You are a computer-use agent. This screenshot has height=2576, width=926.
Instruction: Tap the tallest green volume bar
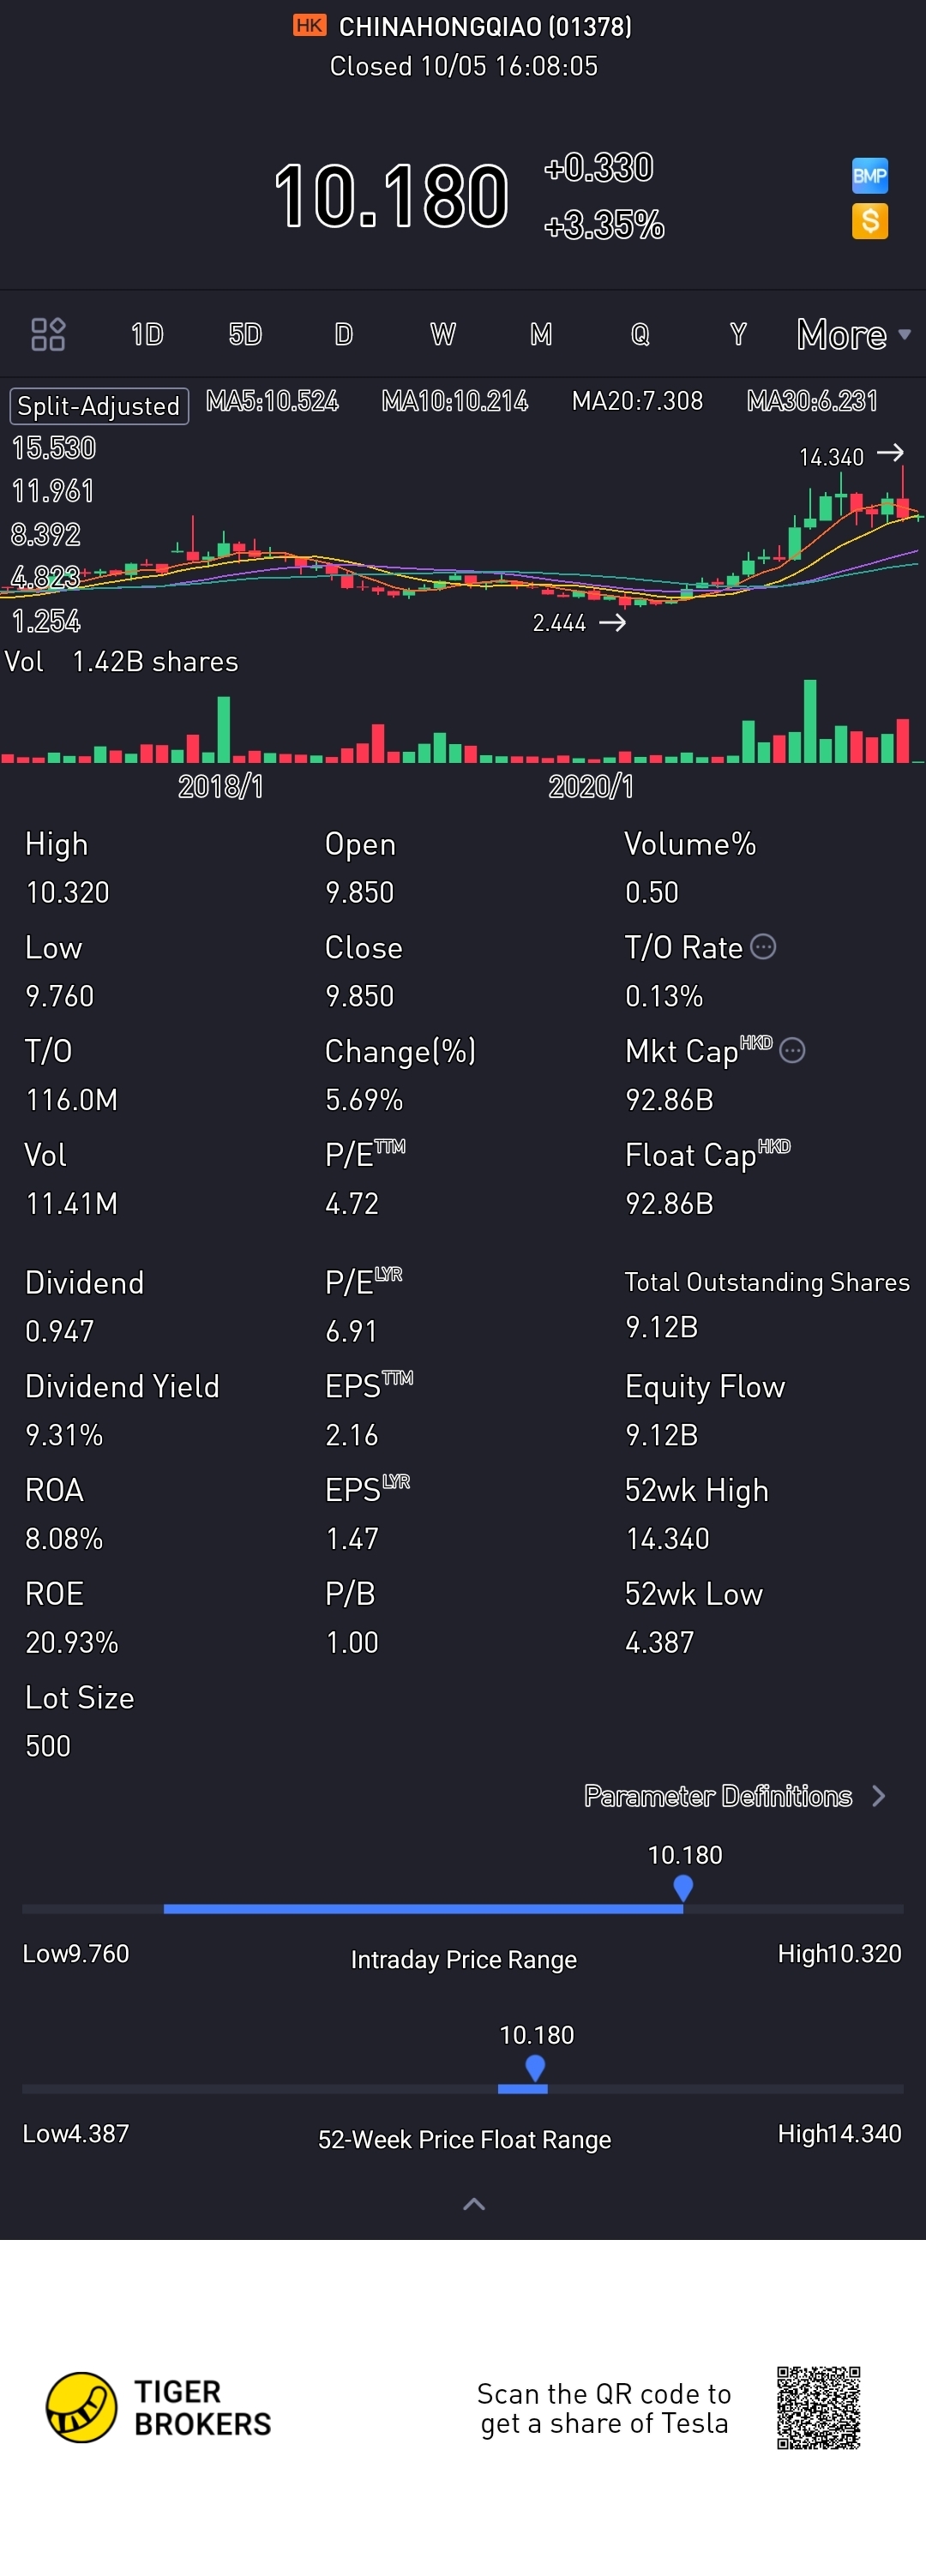(x=810, y=720)
